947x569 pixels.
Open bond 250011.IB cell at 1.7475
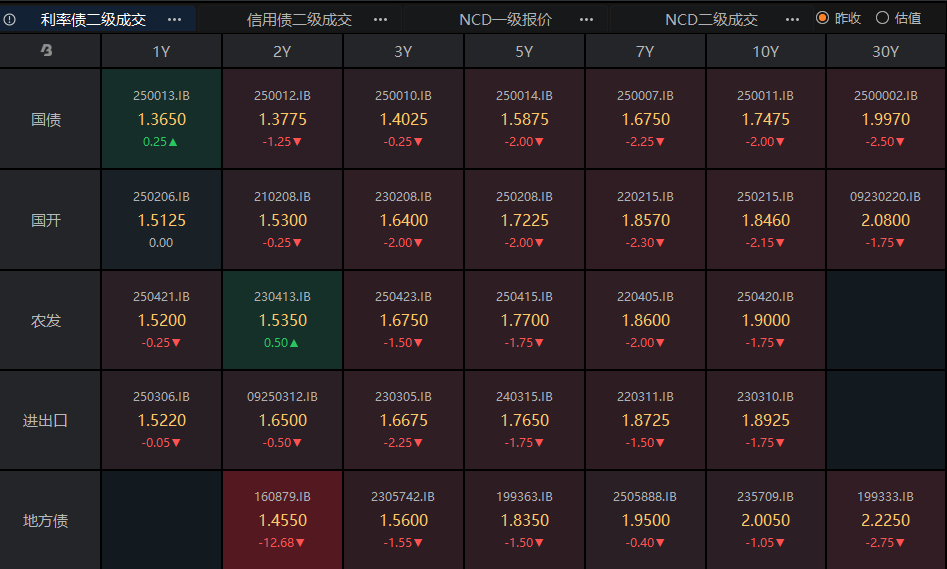765,118
